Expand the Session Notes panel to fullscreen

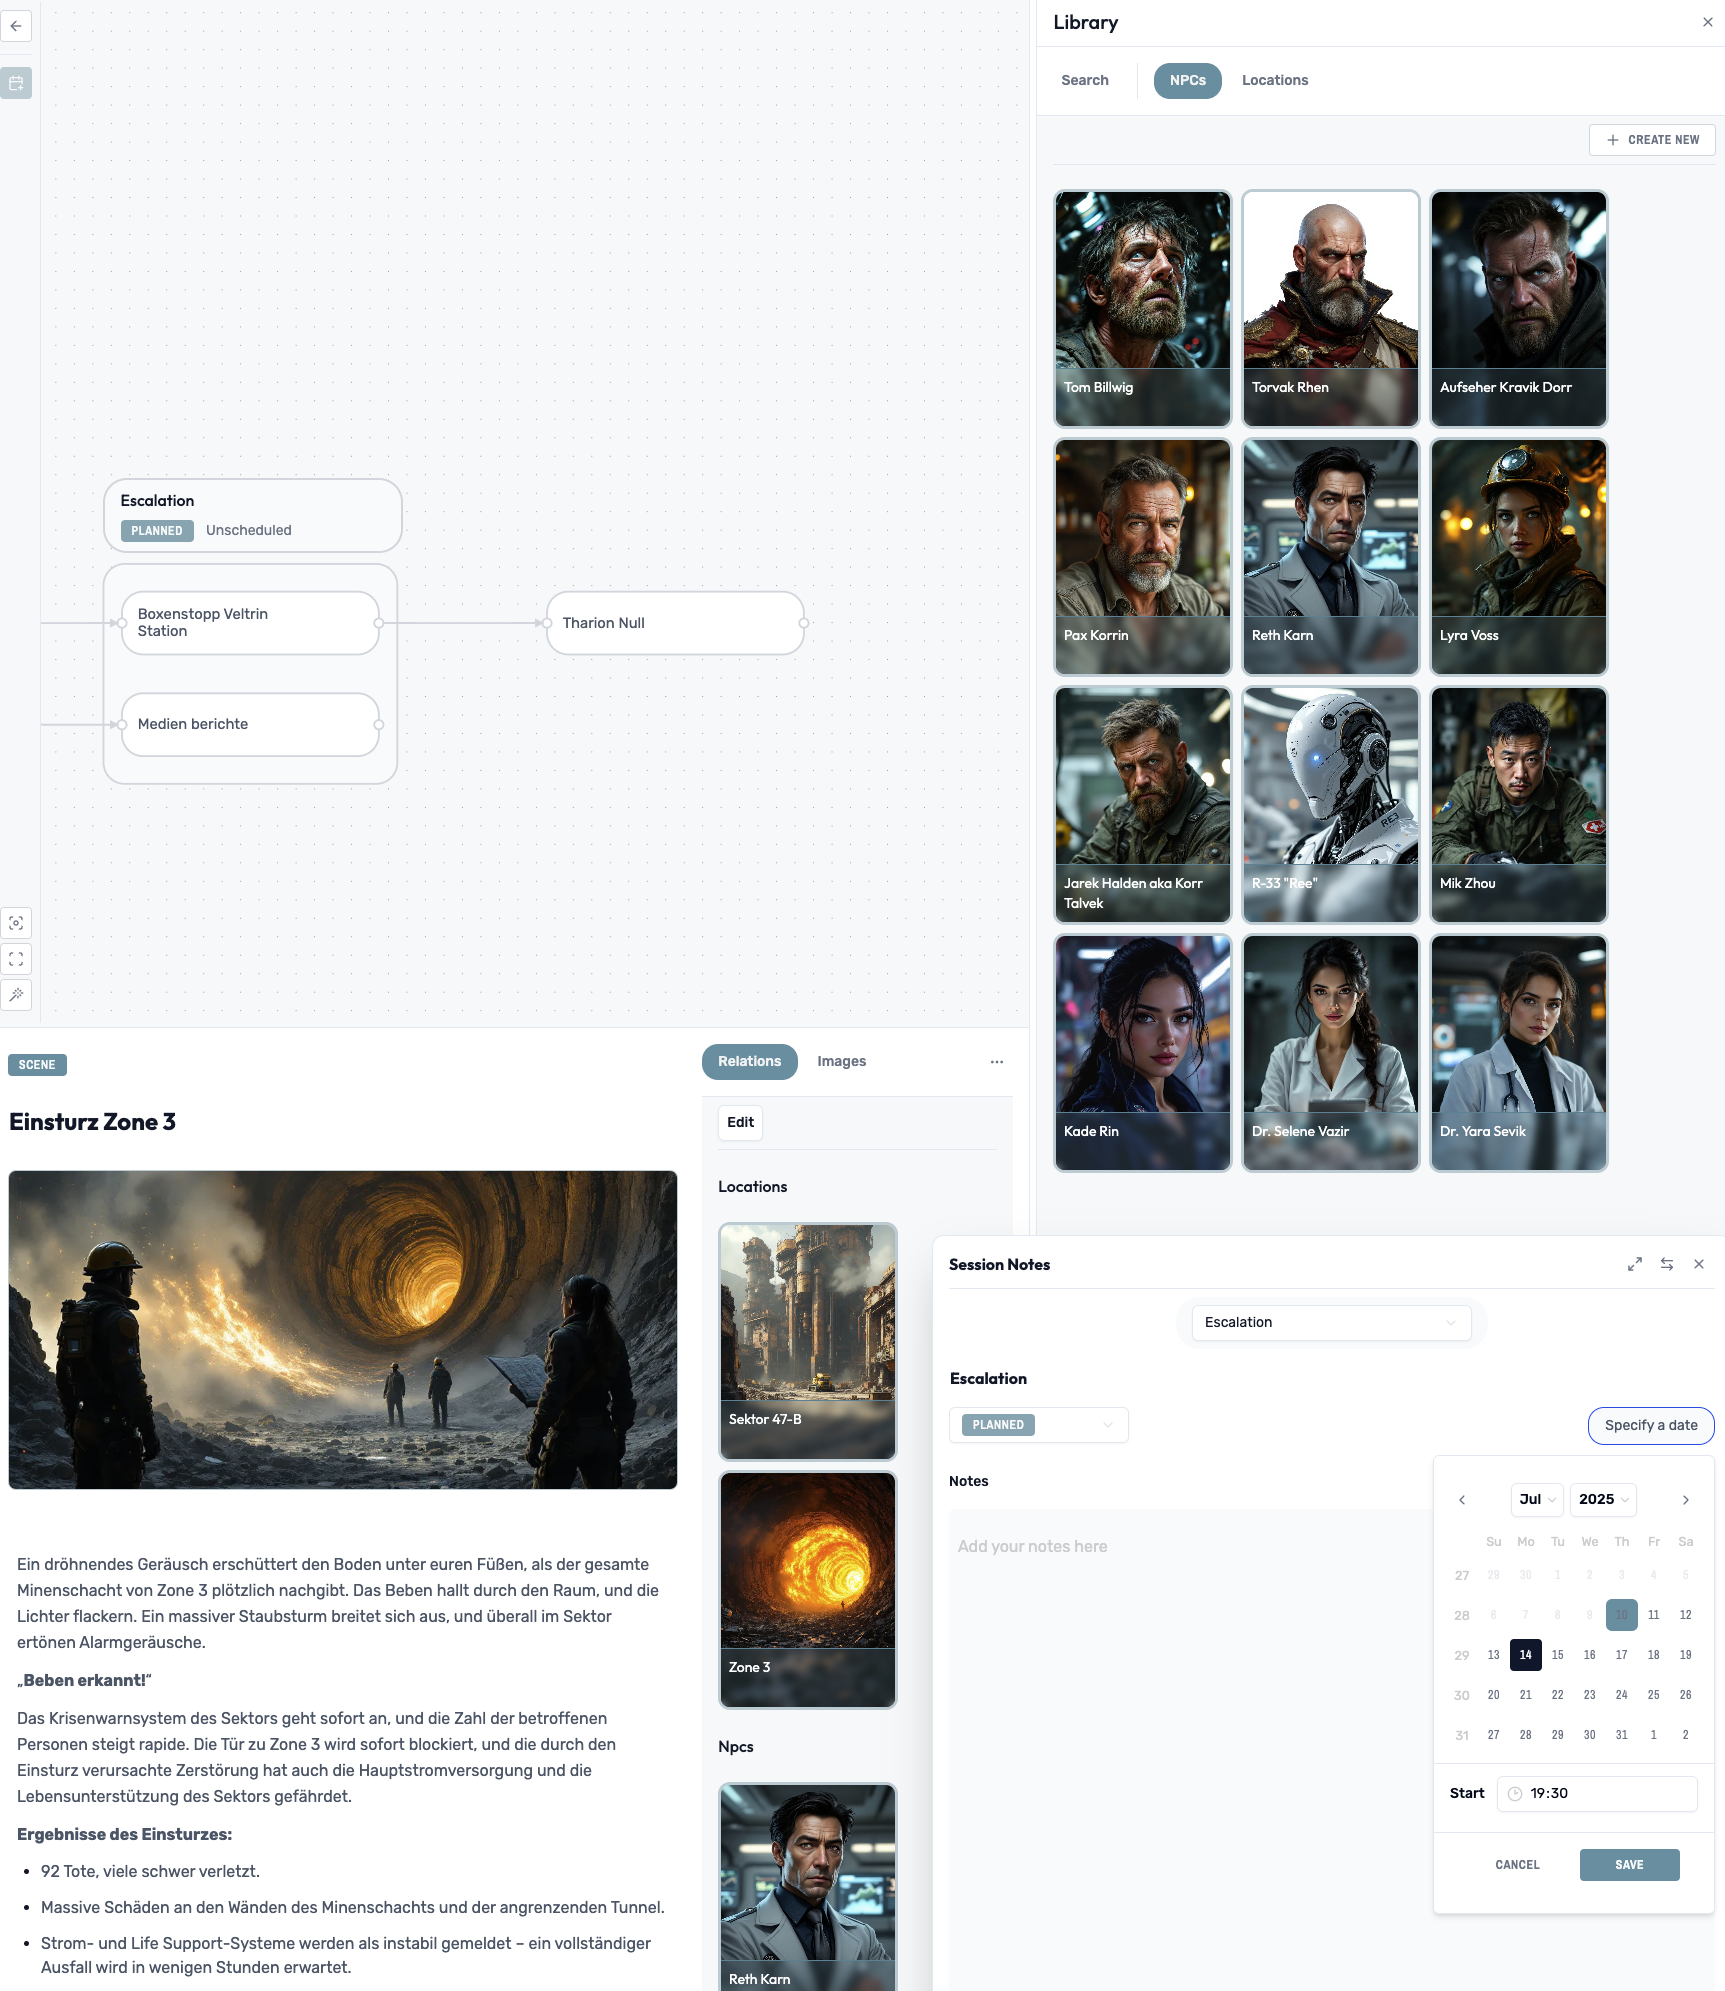pyautogui.click(x=1635, y=1264)
